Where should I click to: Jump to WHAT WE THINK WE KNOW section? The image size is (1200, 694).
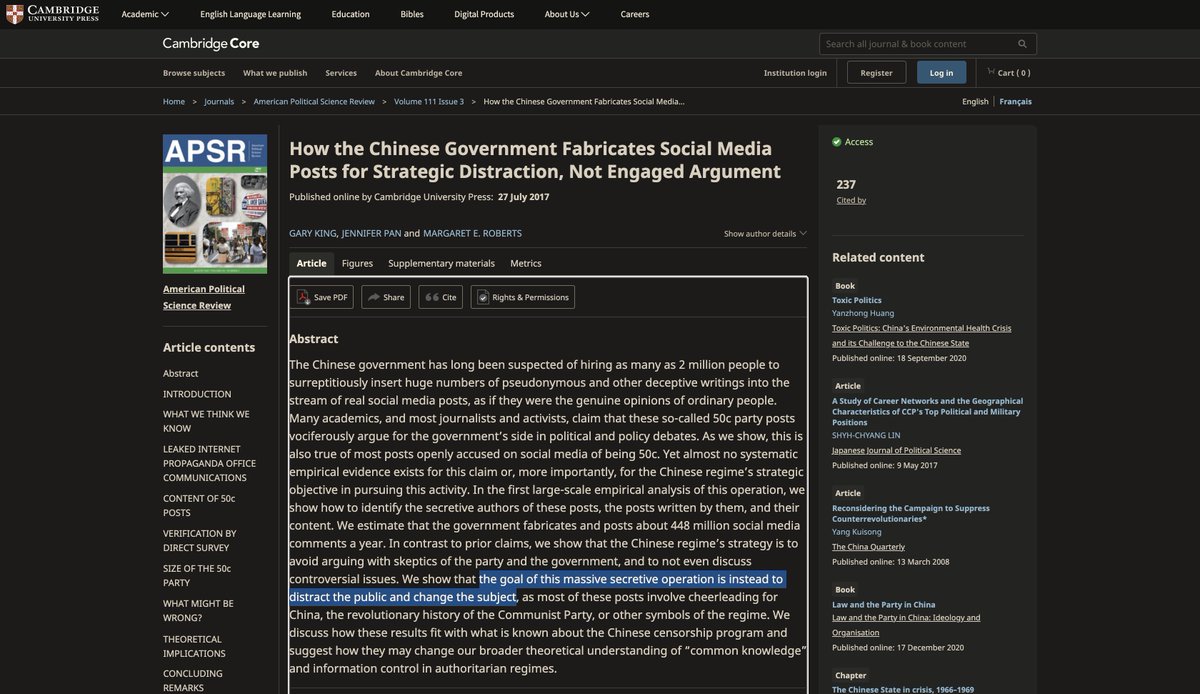(206, 421)
